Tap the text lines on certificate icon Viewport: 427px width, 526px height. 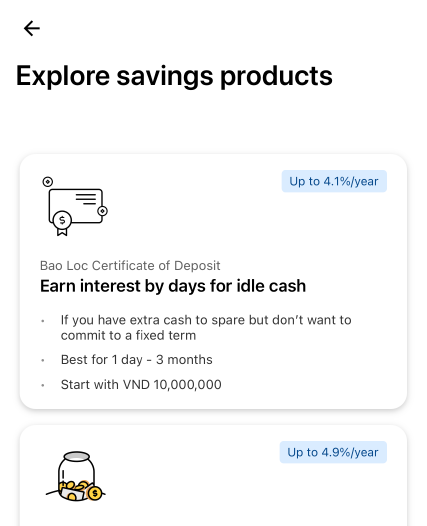(86, 199)
